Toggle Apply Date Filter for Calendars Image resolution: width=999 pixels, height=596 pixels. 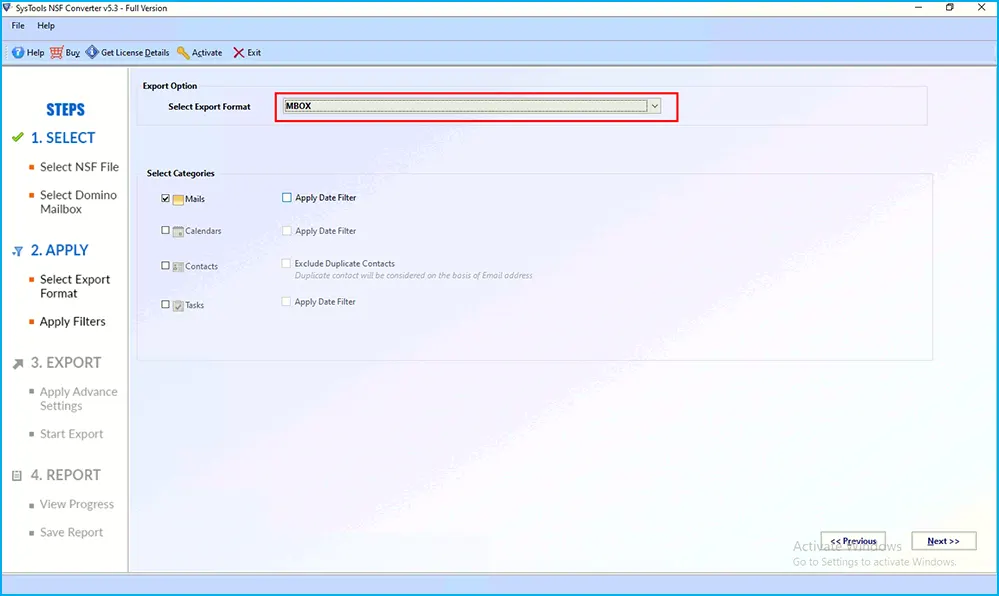tap(287, 231)
